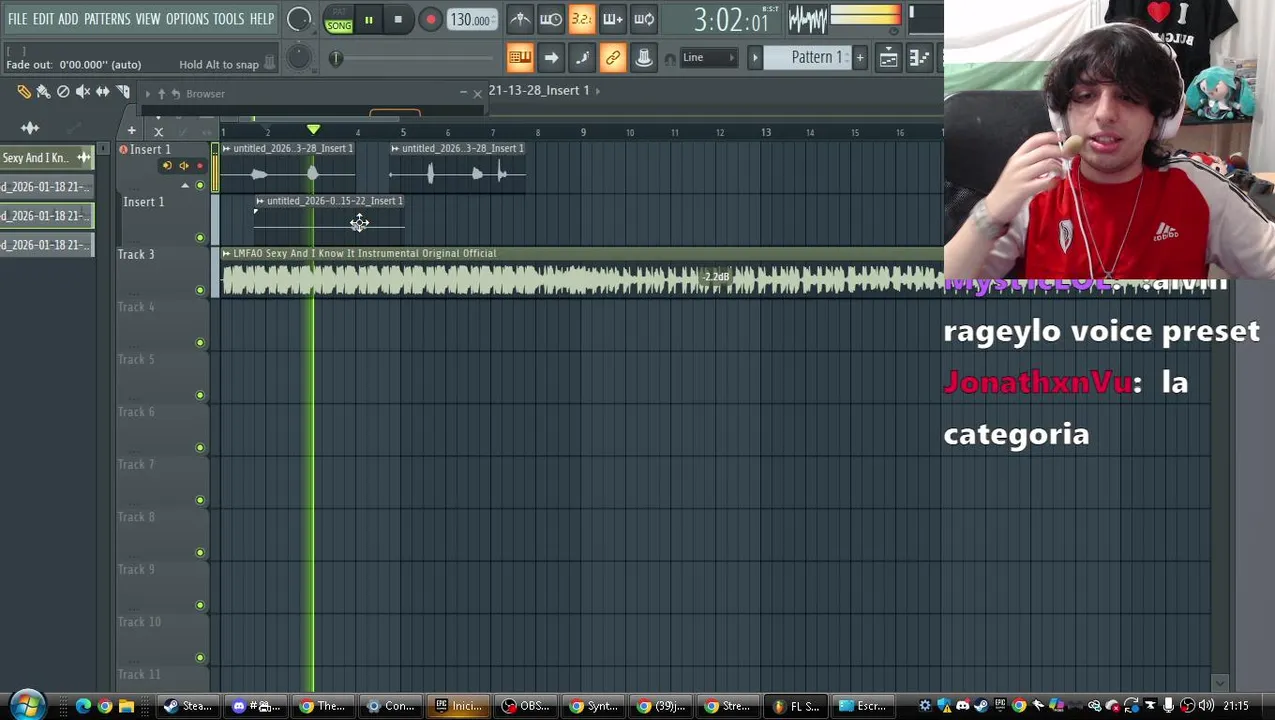Select the playlist slip tool
This screenshot has width=1275, height=720.
coord(103,92)
